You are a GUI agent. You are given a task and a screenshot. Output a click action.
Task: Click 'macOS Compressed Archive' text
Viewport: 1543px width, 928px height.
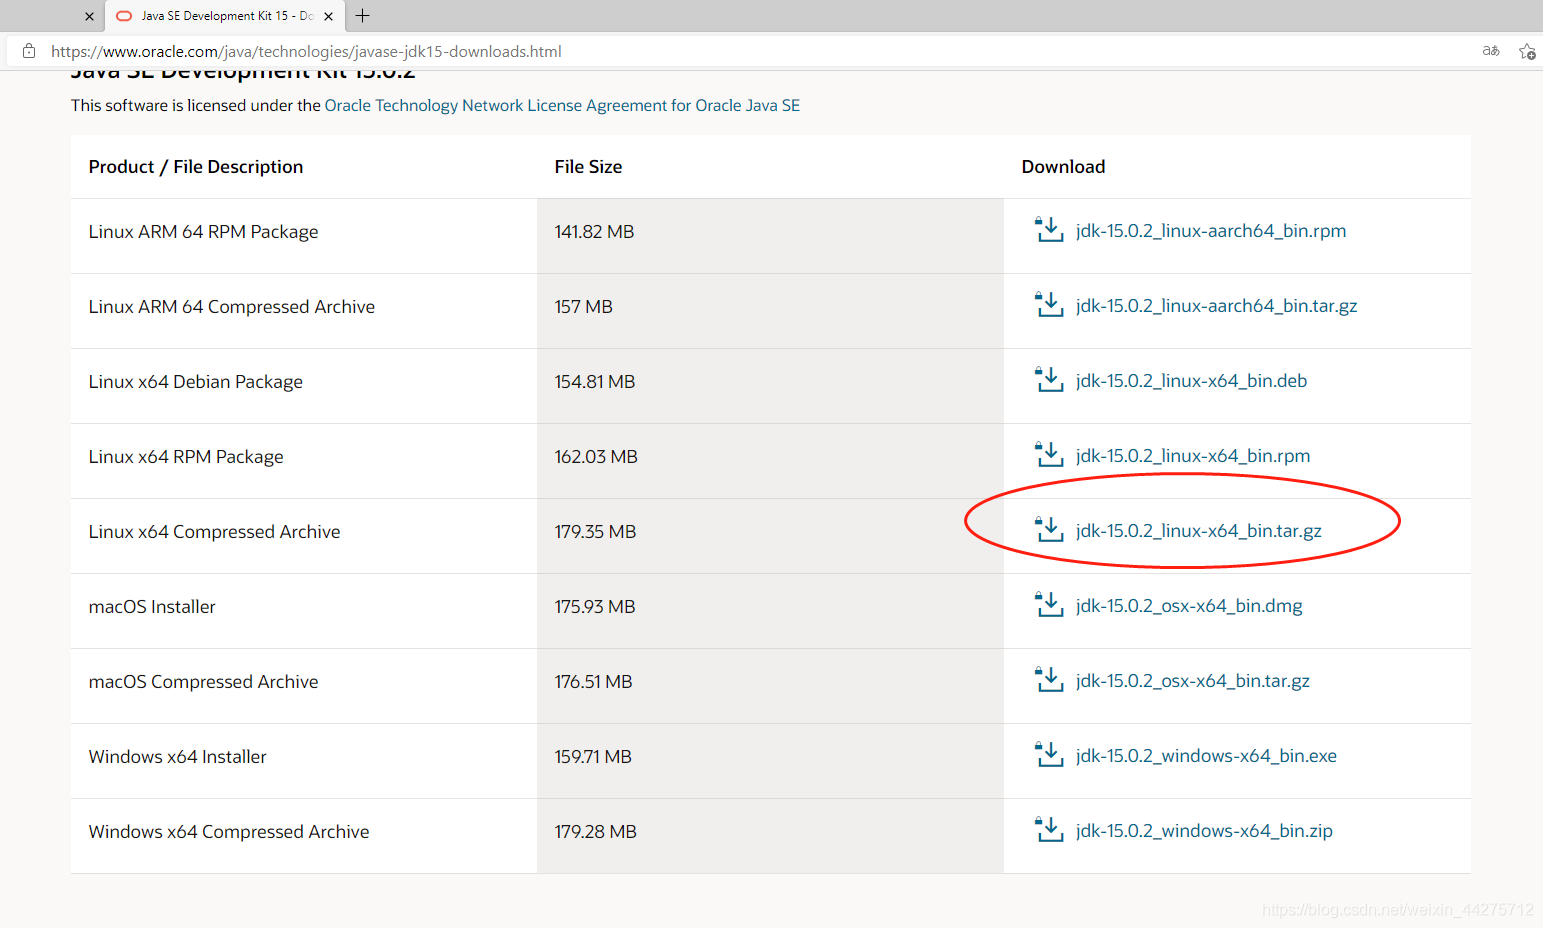203,682
